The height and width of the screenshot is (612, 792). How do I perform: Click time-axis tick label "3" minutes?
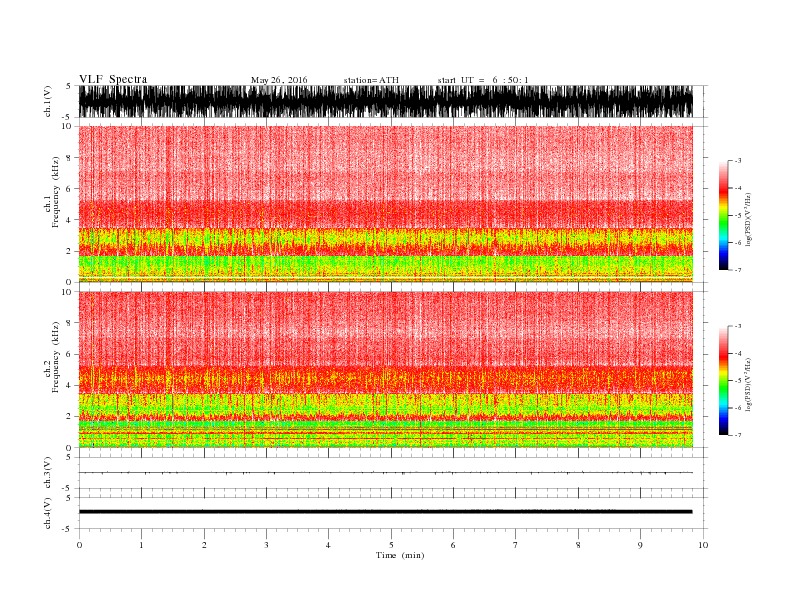[266, 545]
